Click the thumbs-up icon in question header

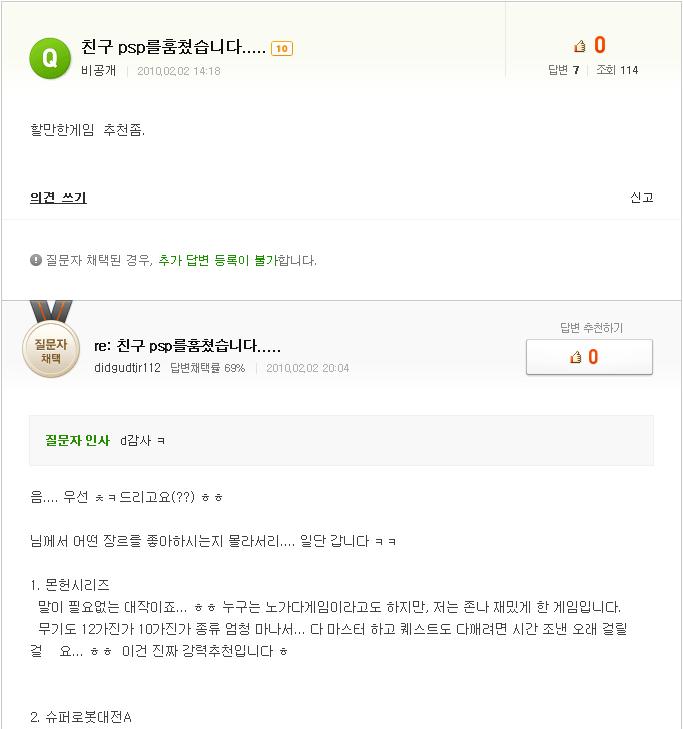click(x=580, y=46)
